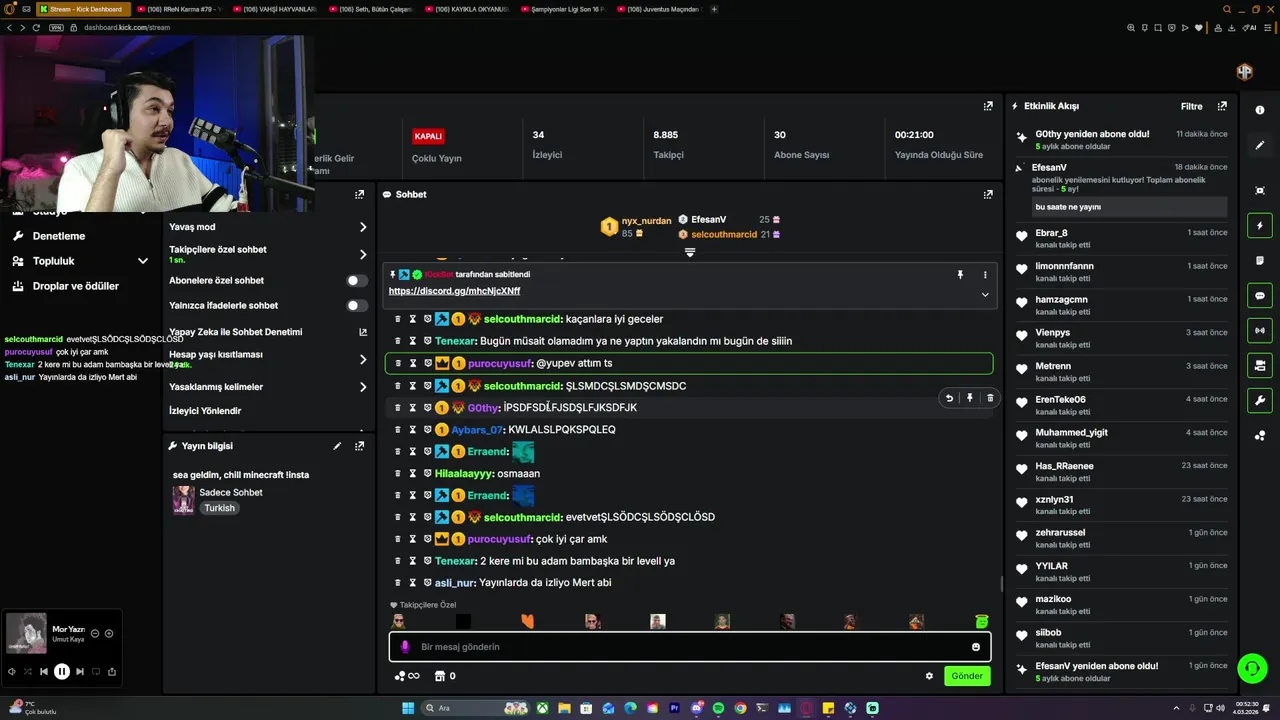Open pinned message three-dot menu
The width and height of the screenshot is (1280, 720).
click(985, 274)
